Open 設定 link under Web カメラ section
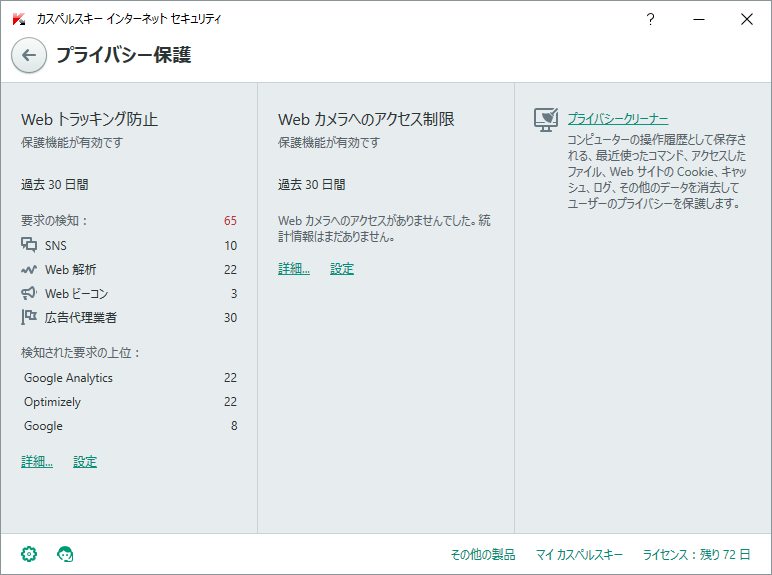This screenshot has width=772, height=575. 342,268
